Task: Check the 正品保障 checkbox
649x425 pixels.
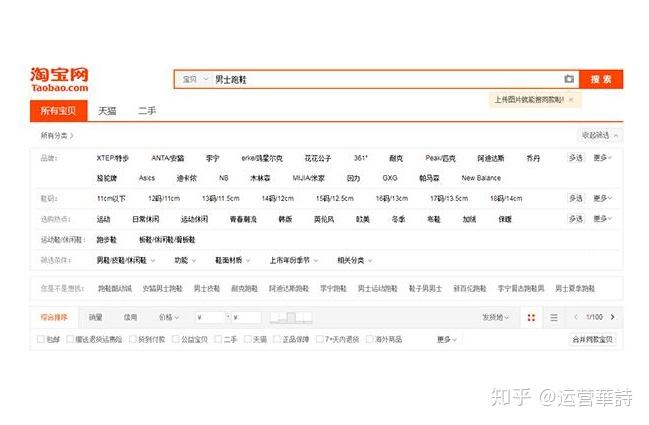Action: click(277, 339)
